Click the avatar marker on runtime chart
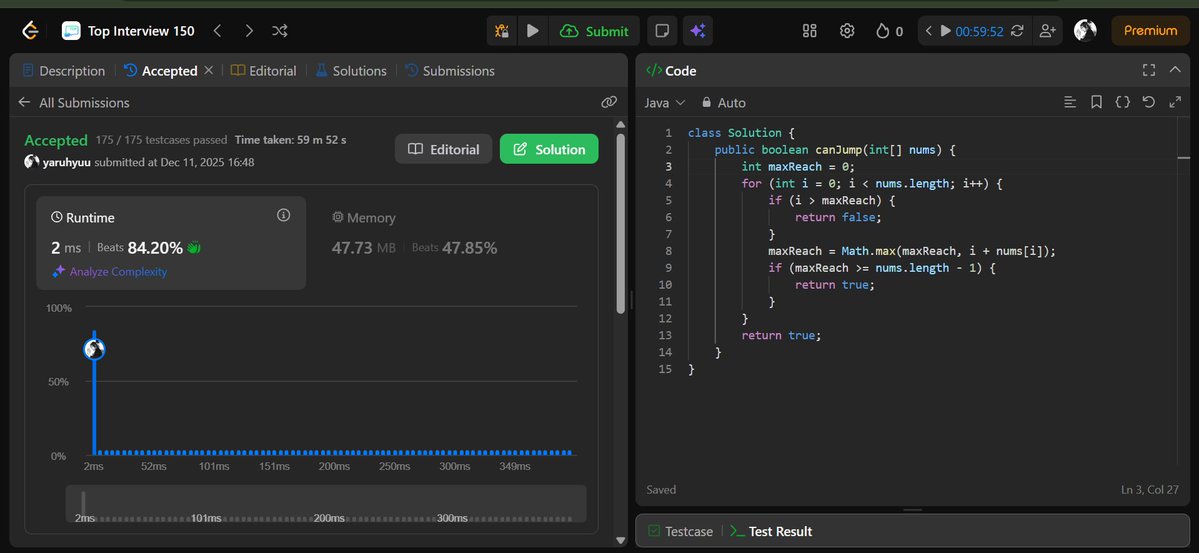Viewport: 1199px width, 553px height. click(x=94, y=350)
